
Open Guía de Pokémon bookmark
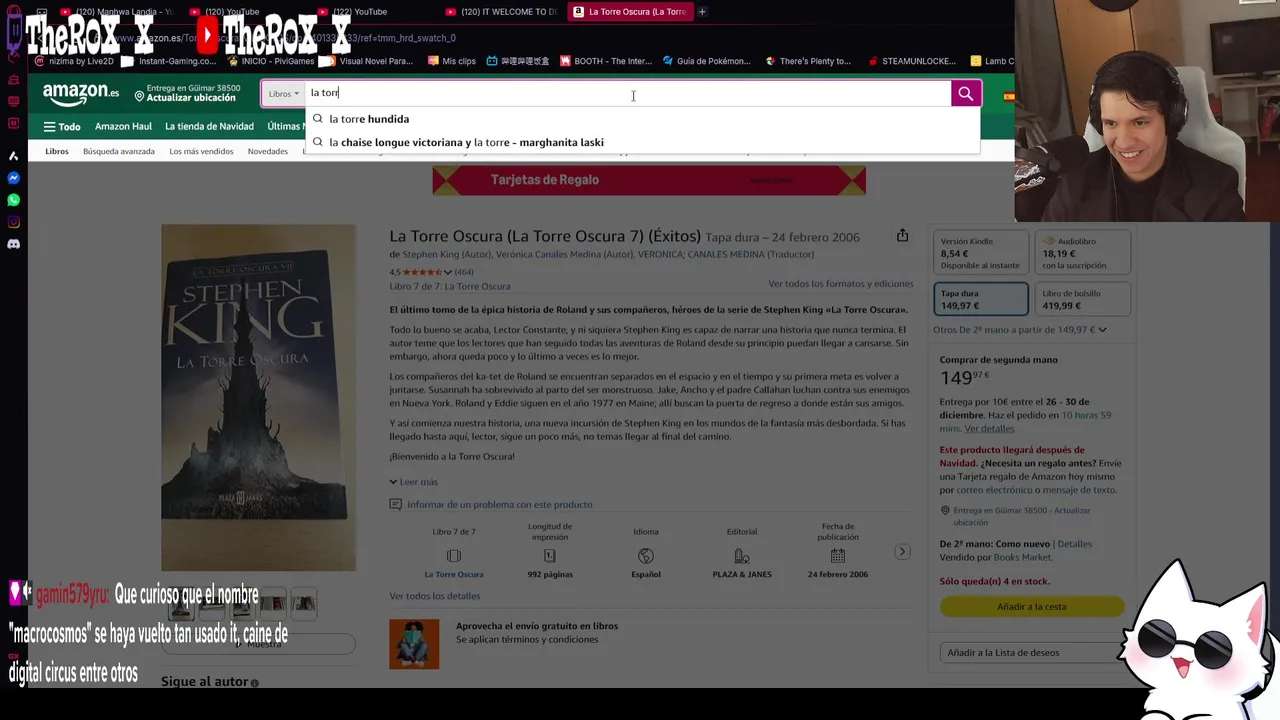[x=706, y=61]
